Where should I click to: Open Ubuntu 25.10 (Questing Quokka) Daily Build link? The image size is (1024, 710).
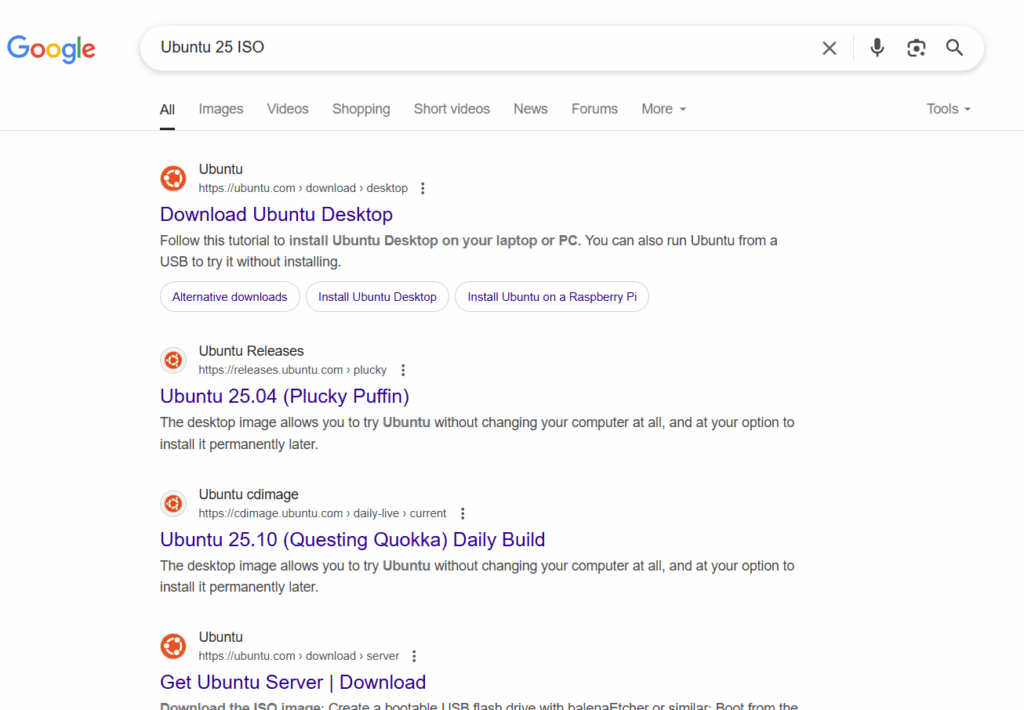[353, 540]
